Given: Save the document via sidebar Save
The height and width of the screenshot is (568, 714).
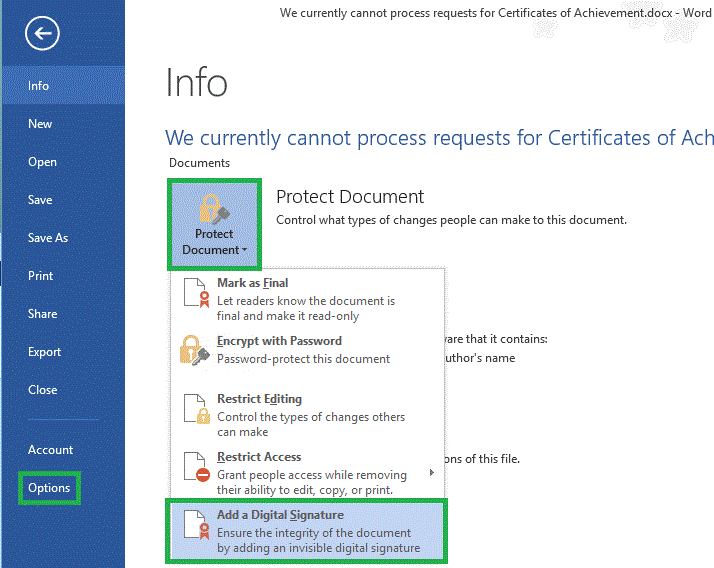Looking at the screenshot, I should point(40,200).
